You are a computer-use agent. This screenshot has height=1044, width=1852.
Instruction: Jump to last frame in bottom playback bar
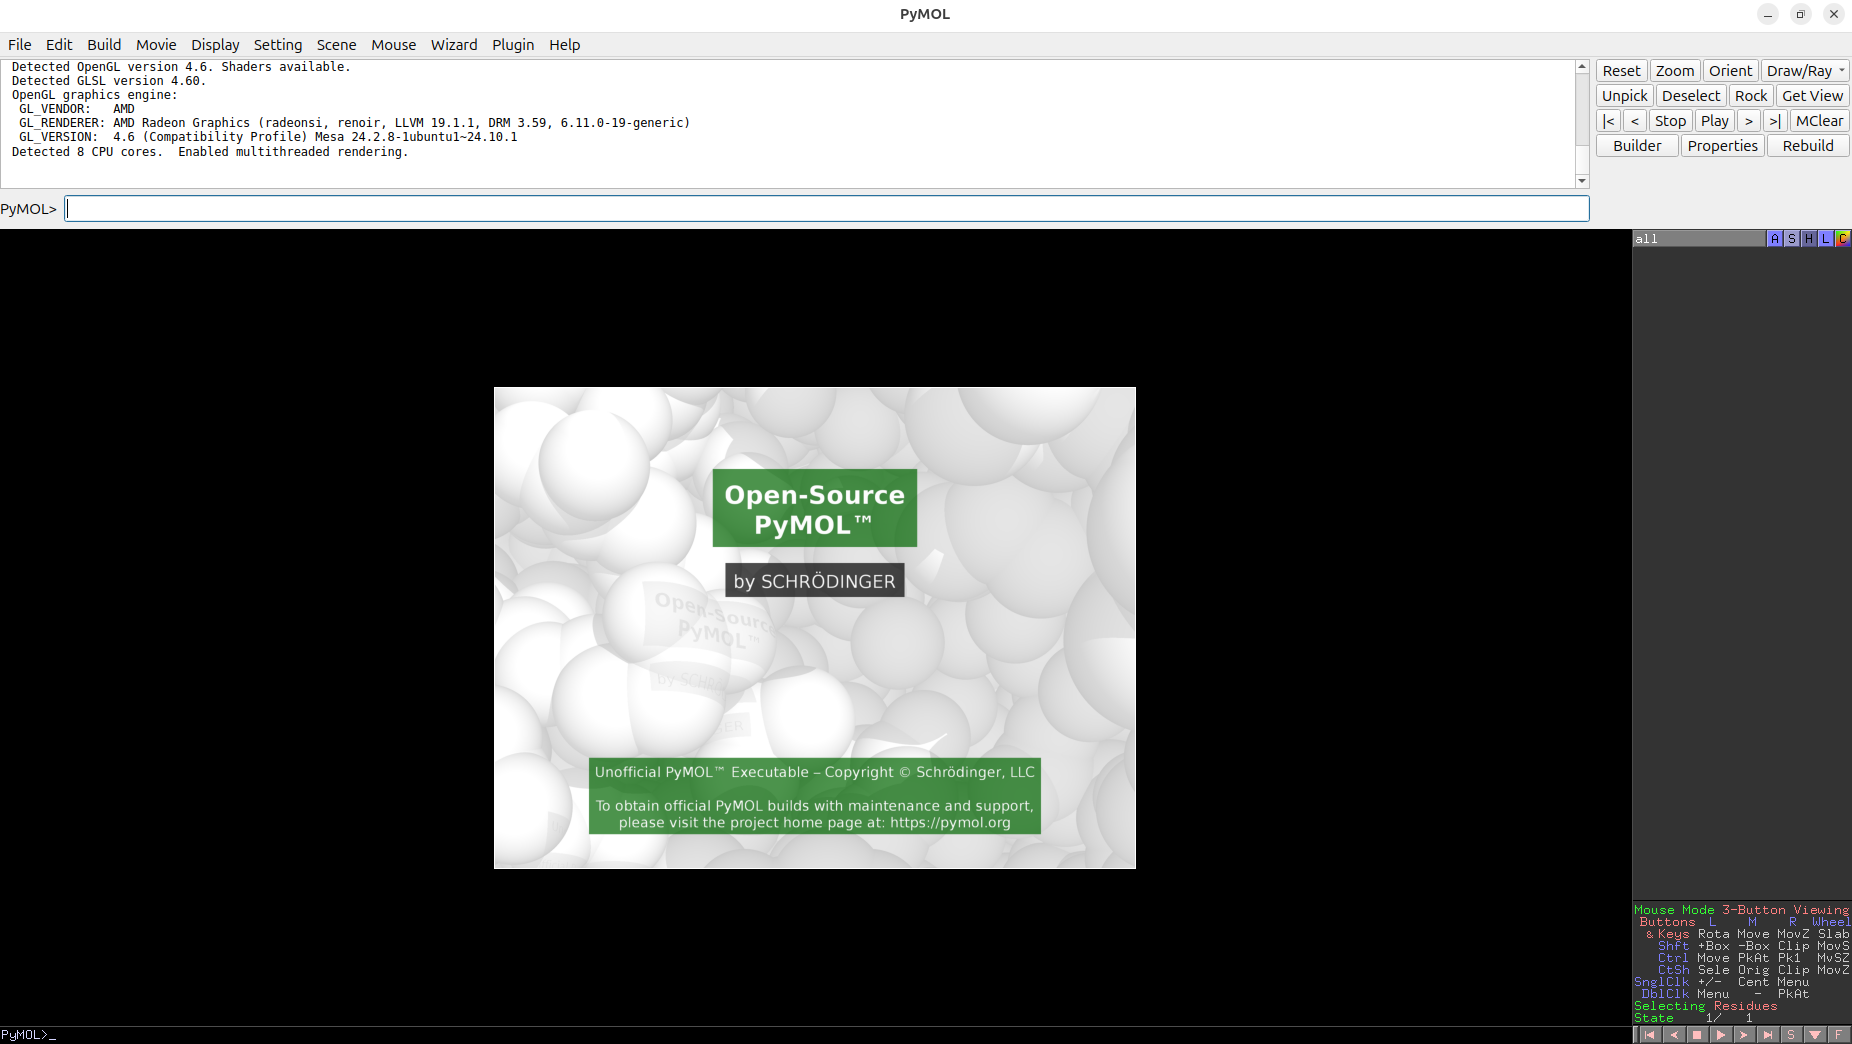point(1768,1035)
